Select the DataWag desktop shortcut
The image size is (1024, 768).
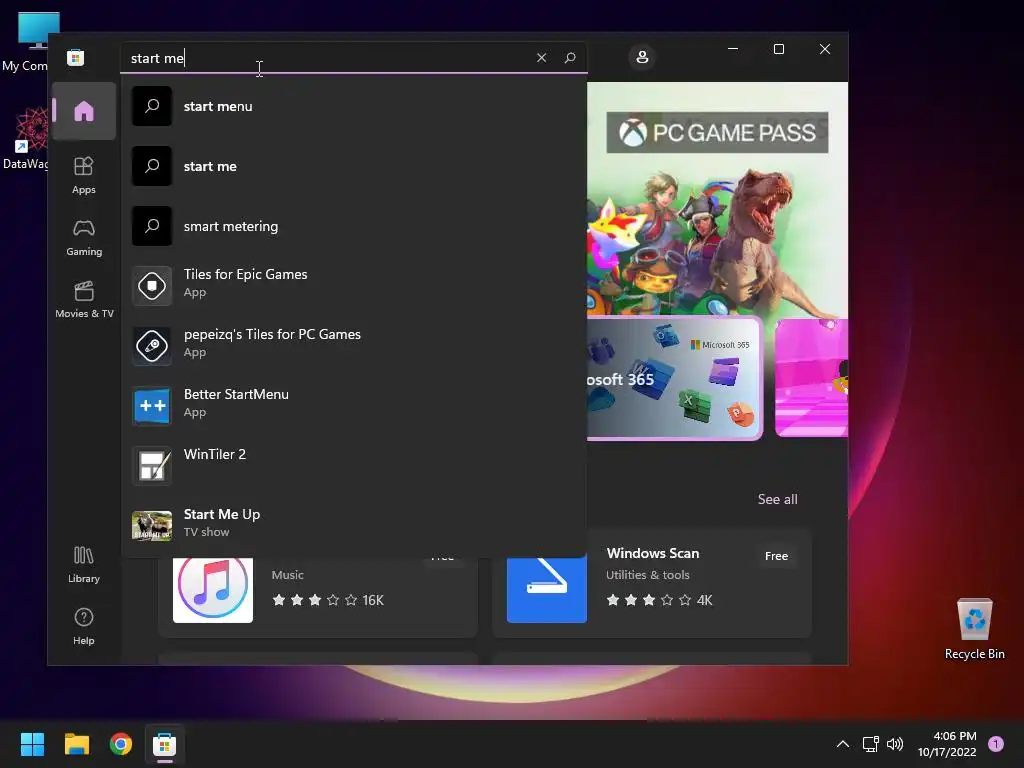(25, 140)
